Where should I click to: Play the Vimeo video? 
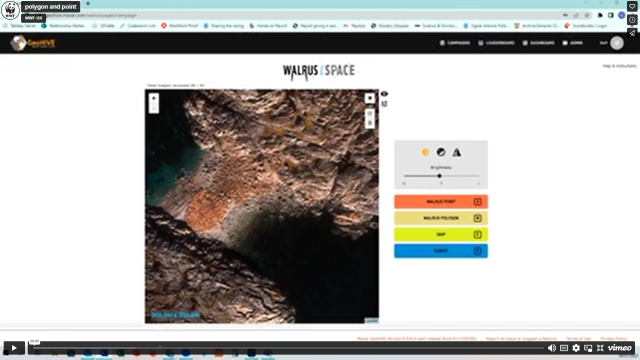click(x=13, y=348)
